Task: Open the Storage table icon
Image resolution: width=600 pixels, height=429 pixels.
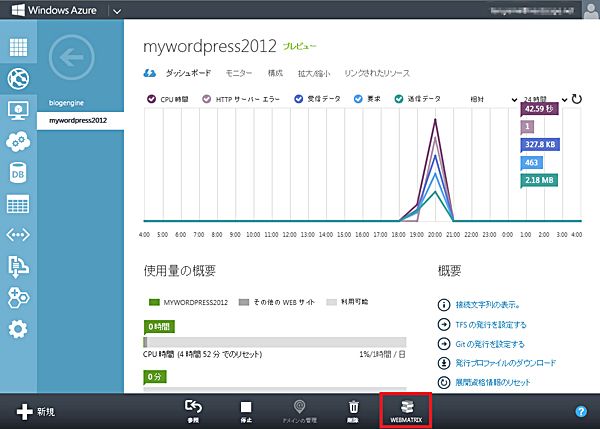Action: (18, 204)
